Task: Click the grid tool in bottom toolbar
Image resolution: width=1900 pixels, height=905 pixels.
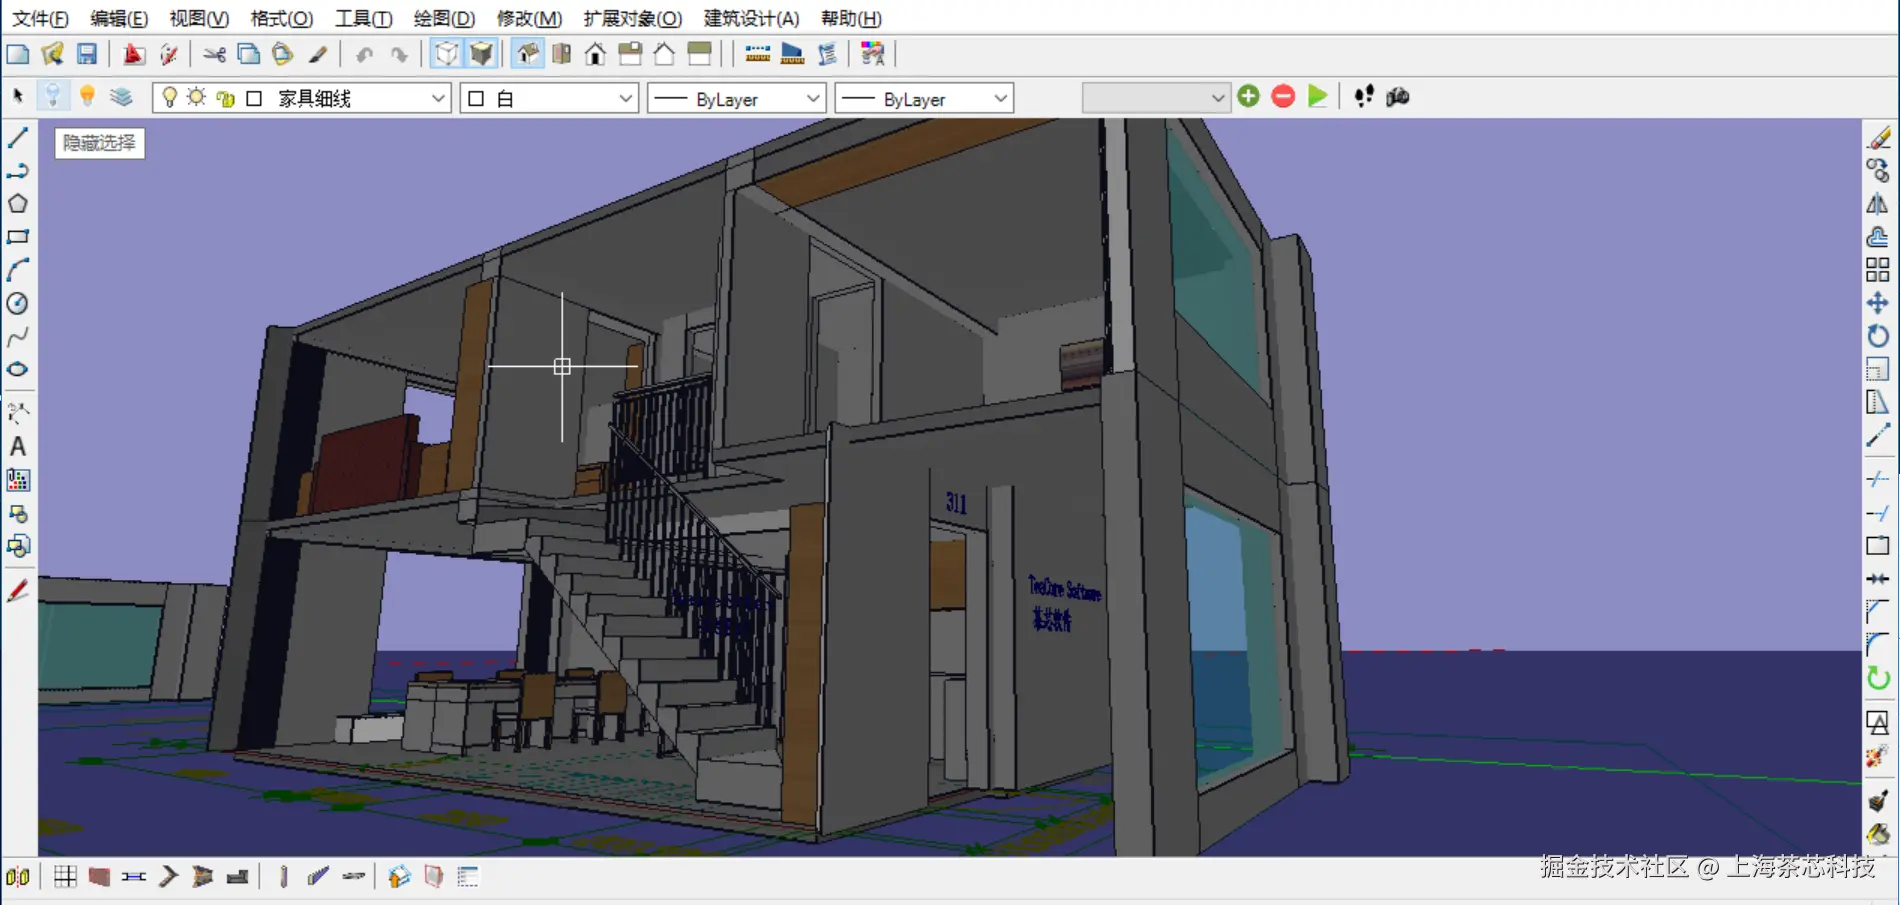Action: point(65,877)
